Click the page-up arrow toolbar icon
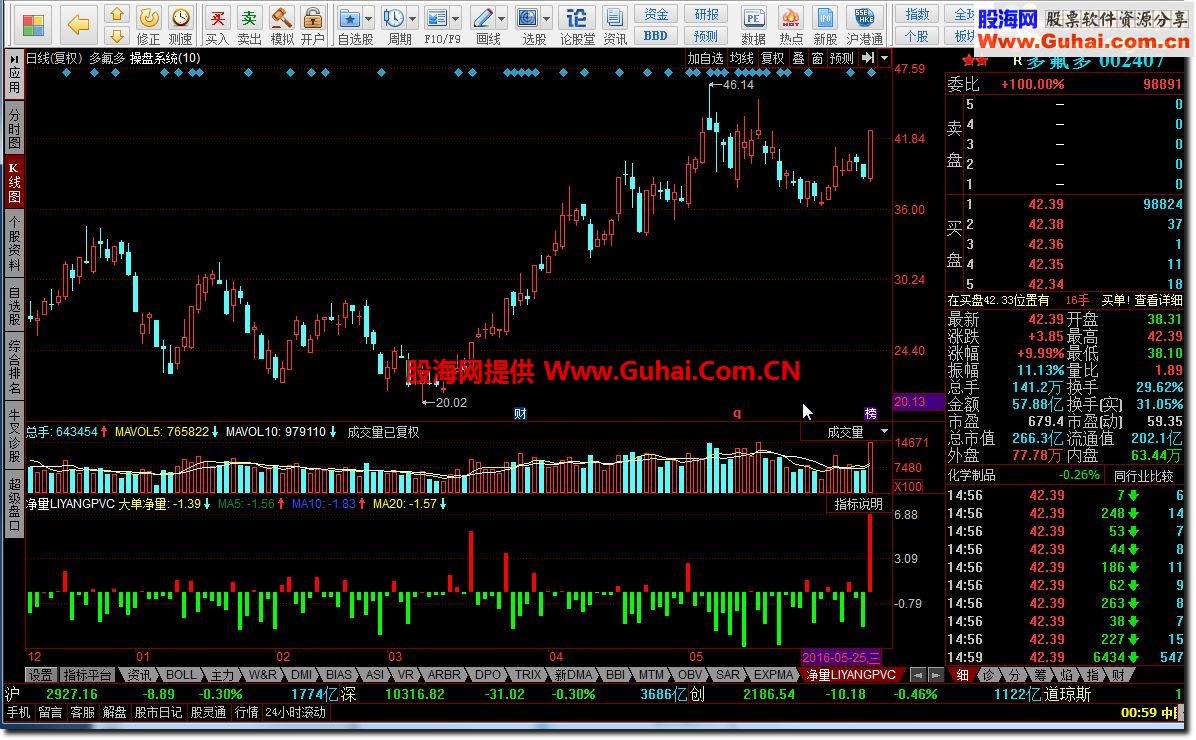The width and height of the screenshot is (1196, 740). click(117, 14)
